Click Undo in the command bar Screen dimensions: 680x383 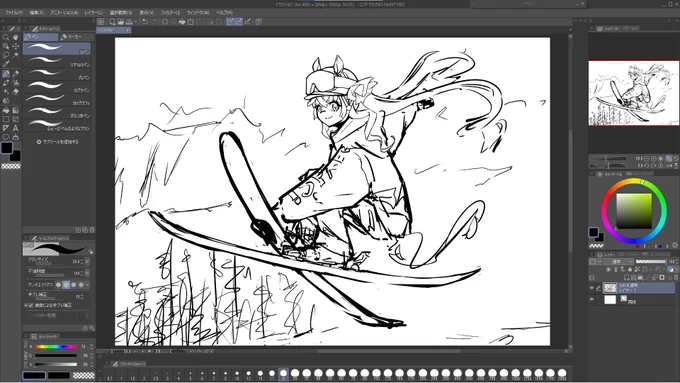[x=145, y=22]
